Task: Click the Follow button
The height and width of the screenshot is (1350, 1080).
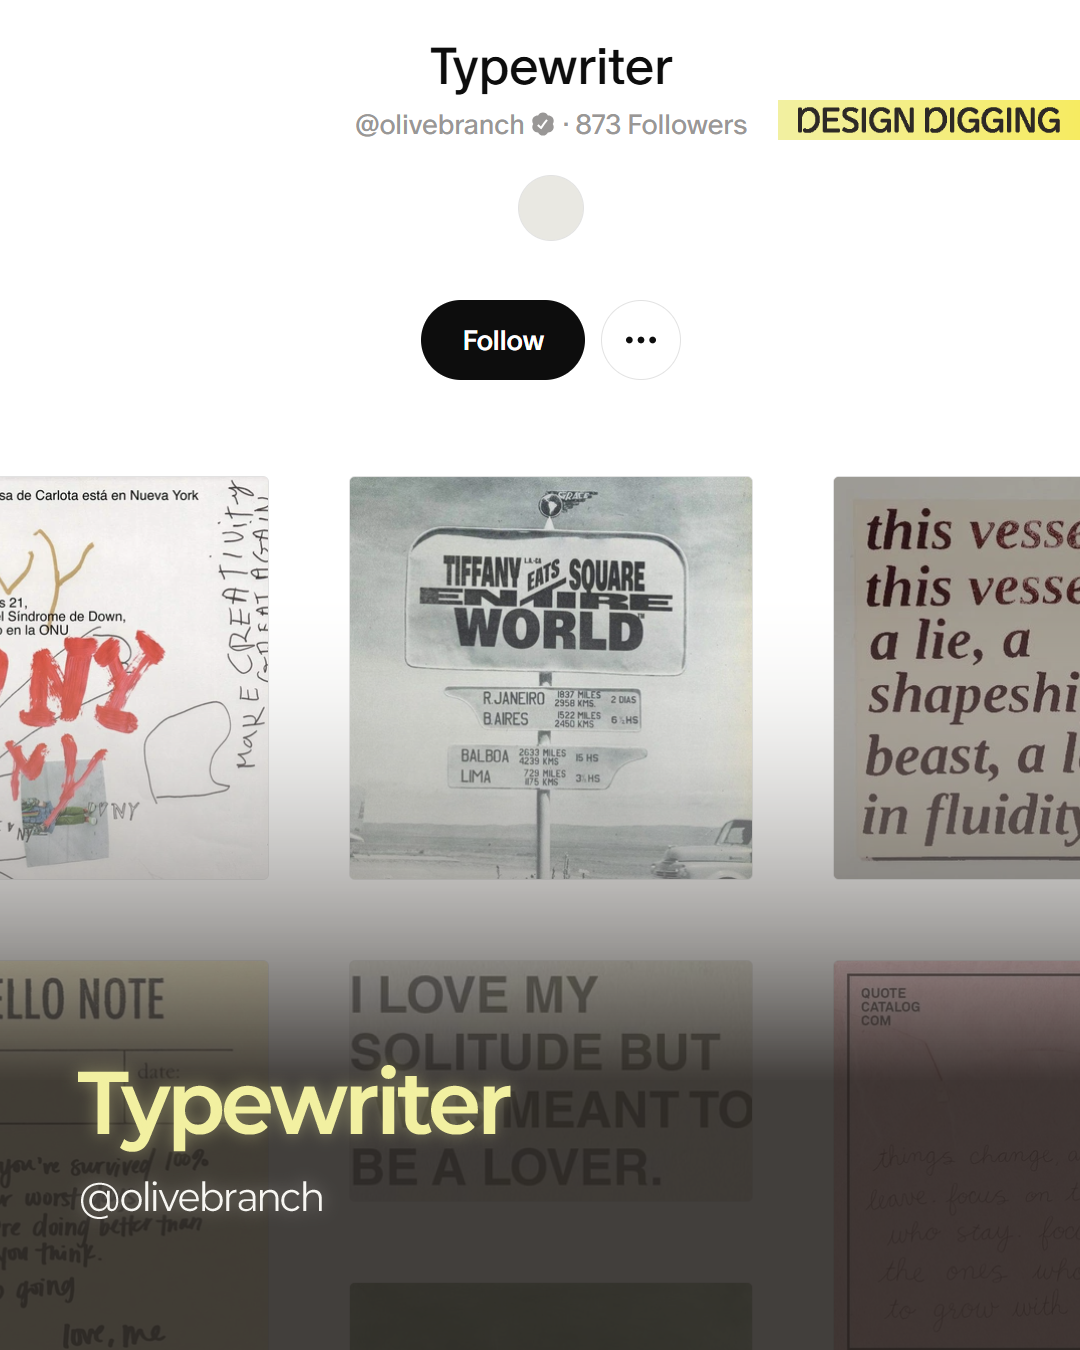Action: click(x=503, y=340)
